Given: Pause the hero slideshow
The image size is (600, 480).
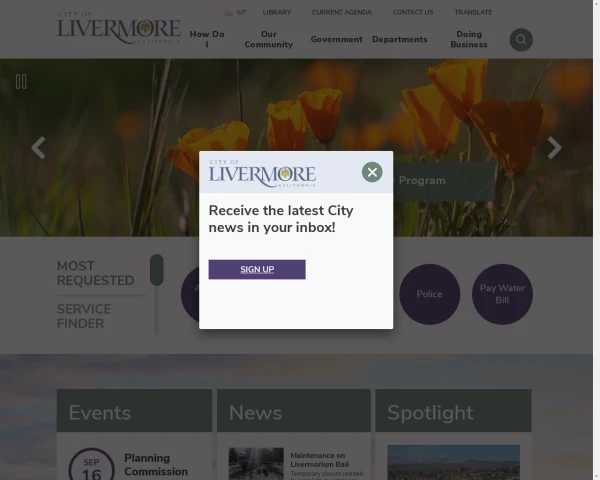Looking at the screenshot, I should [21, 82].
